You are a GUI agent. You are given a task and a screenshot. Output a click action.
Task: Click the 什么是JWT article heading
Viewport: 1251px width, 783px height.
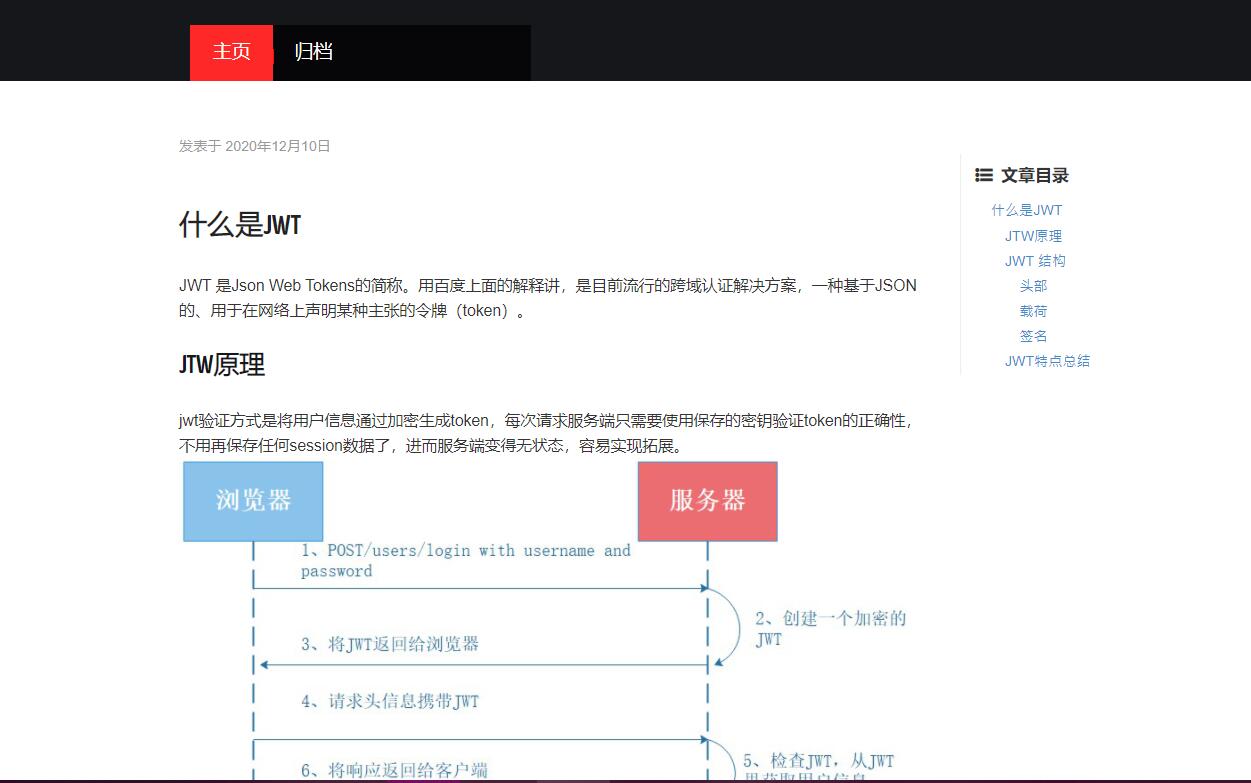[240, 225]
